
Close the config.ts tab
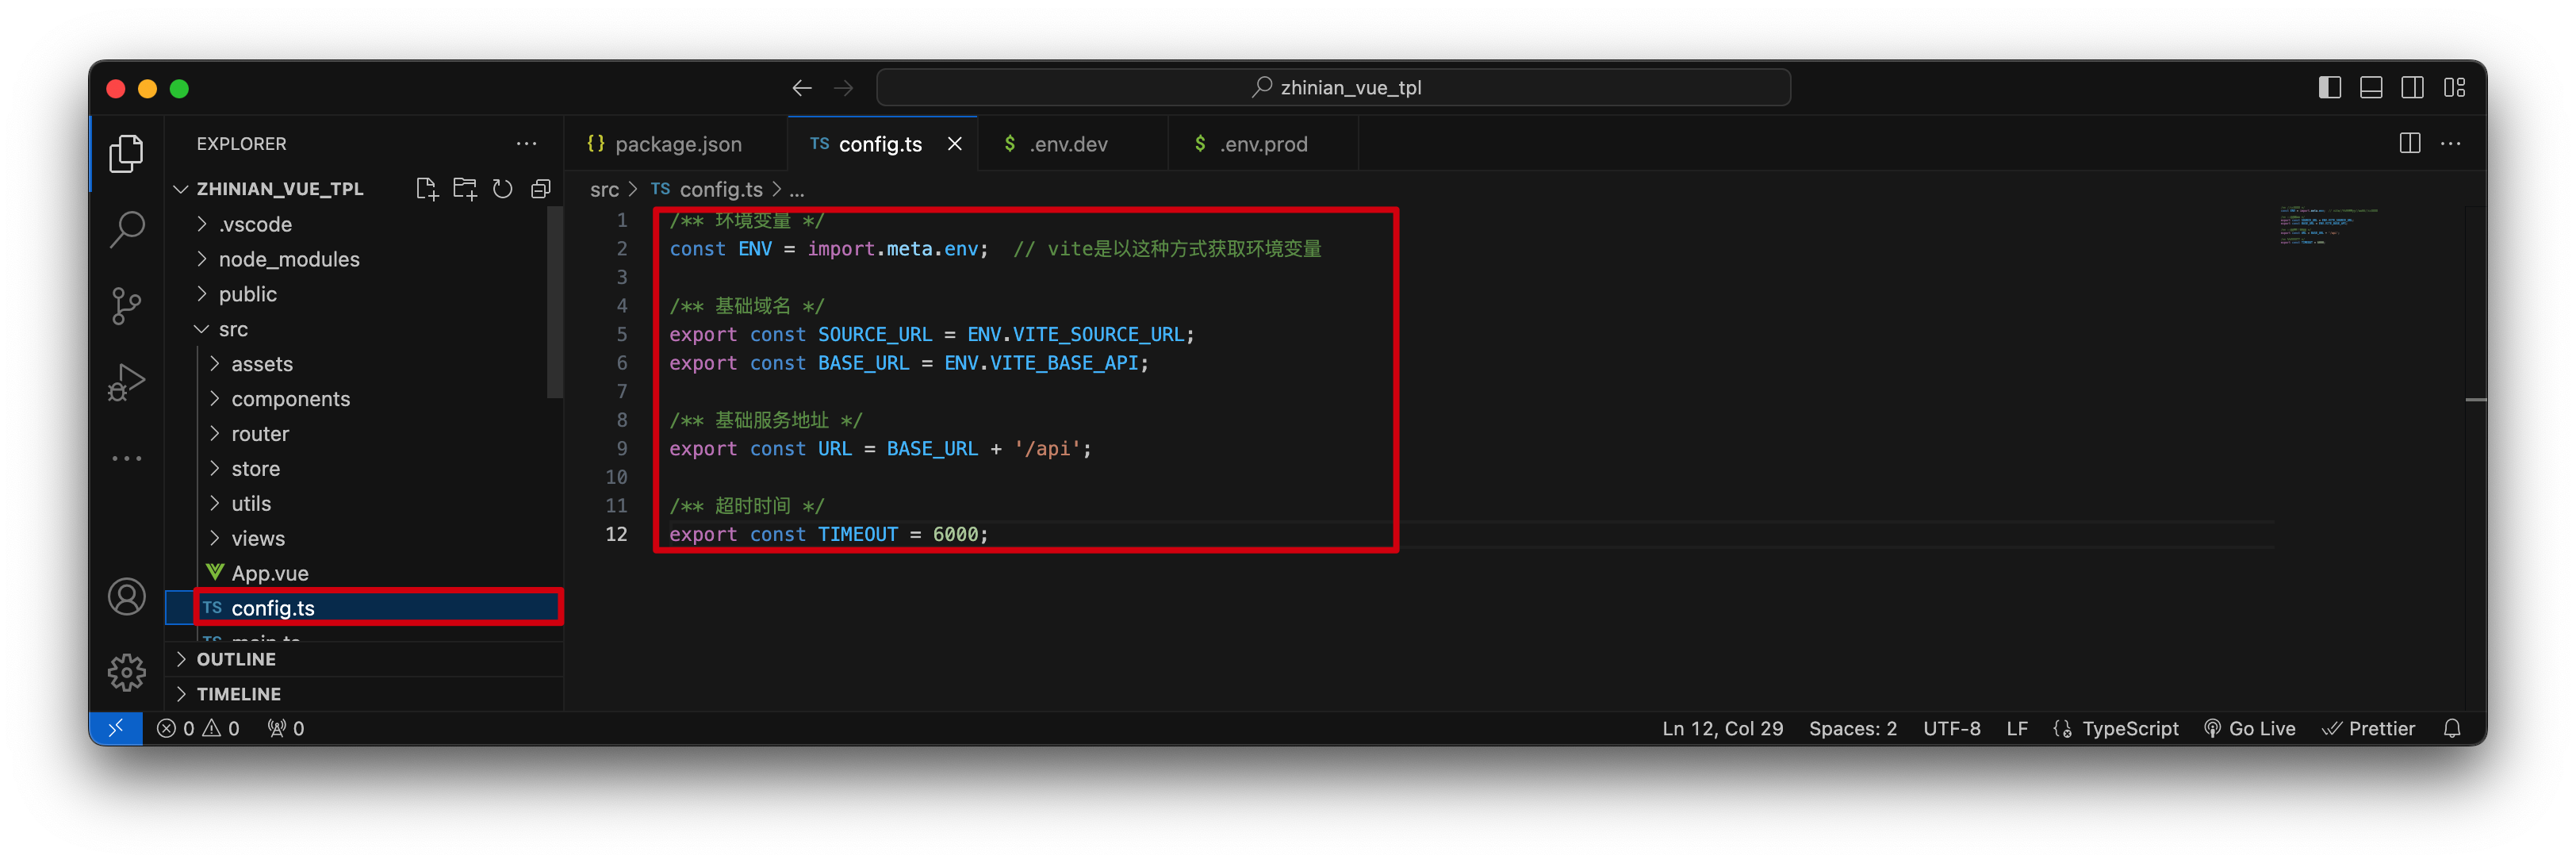(955, 144)
